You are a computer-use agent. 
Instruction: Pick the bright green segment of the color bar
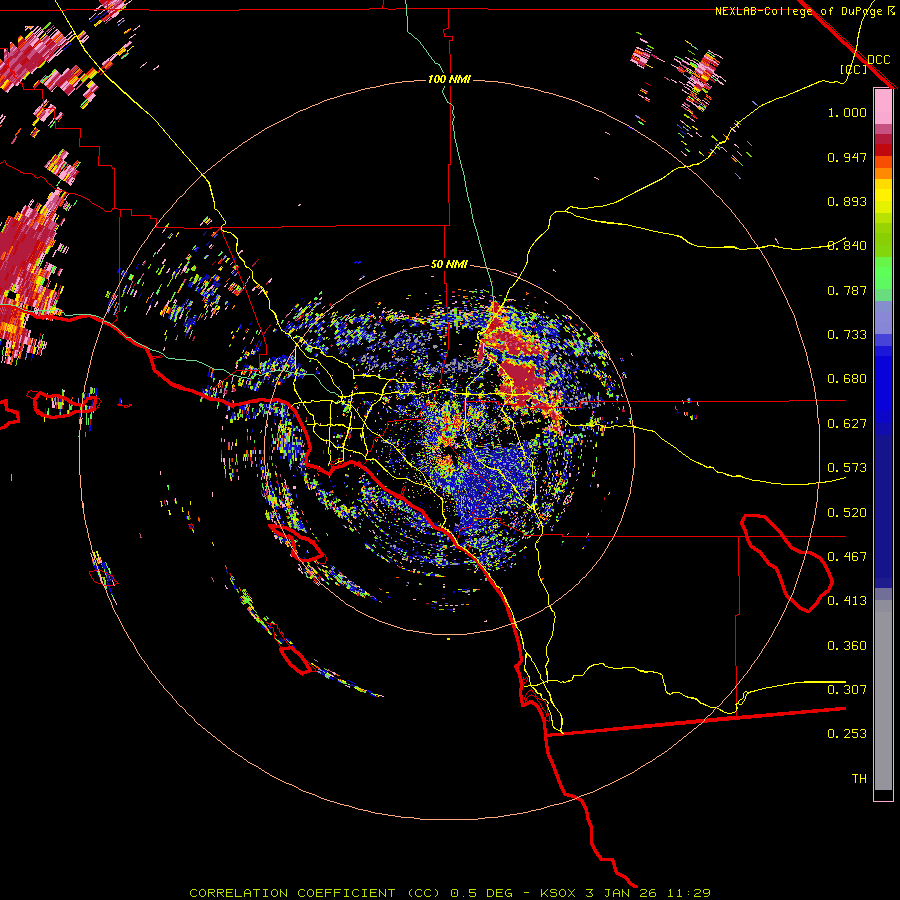tap(883, 273)
